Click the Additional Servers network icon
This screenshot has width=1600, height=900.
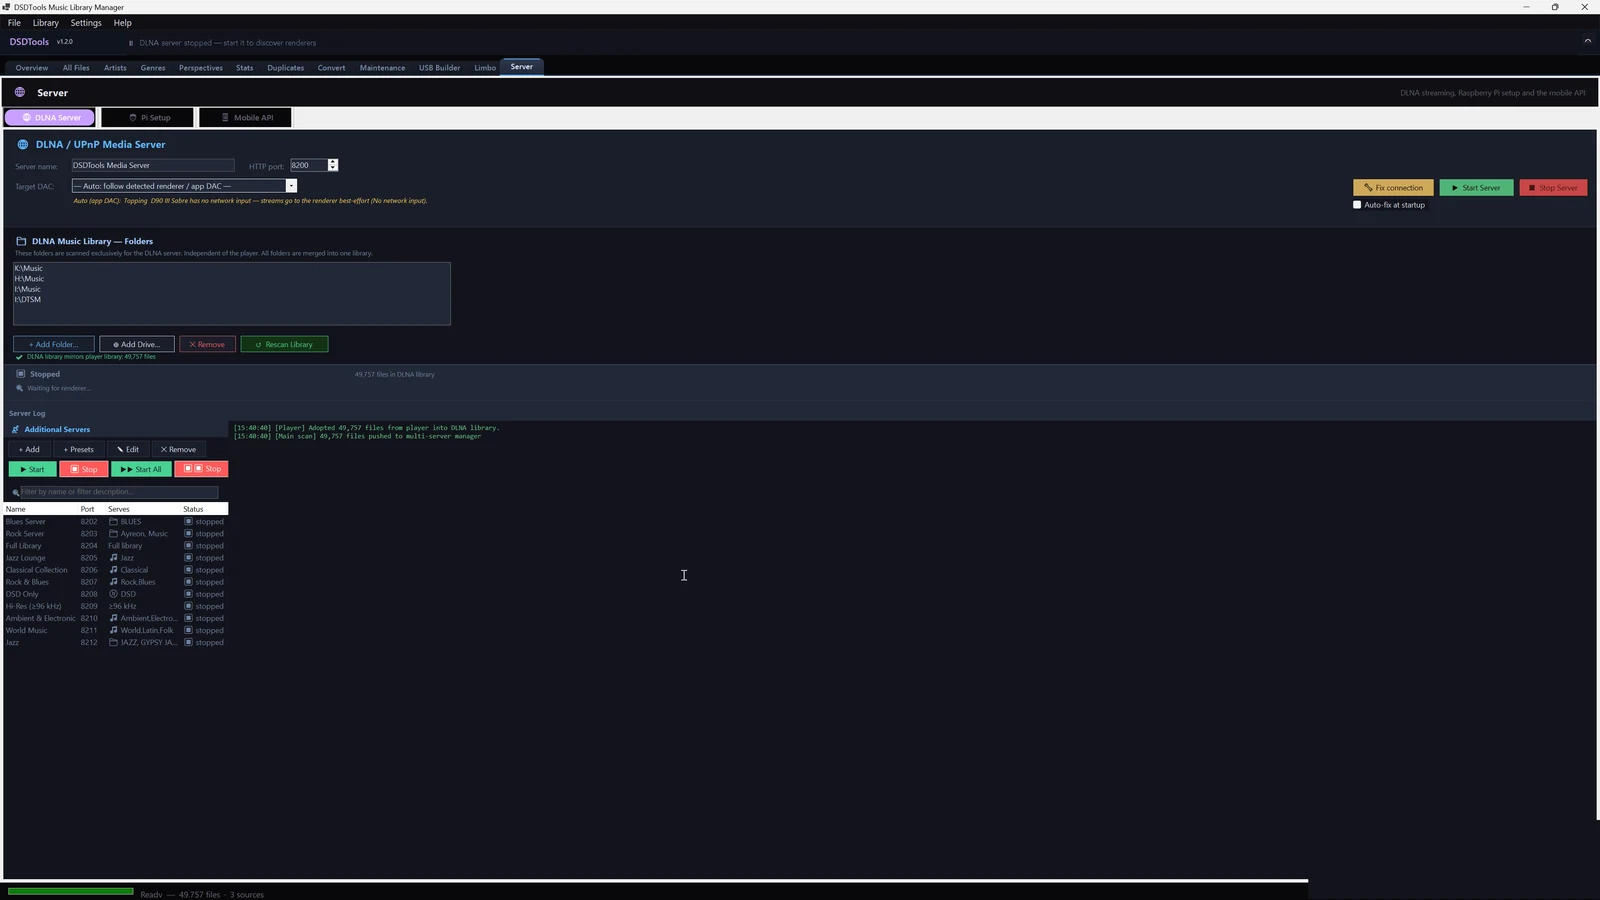pyautogui.click(x=15, y=430)
